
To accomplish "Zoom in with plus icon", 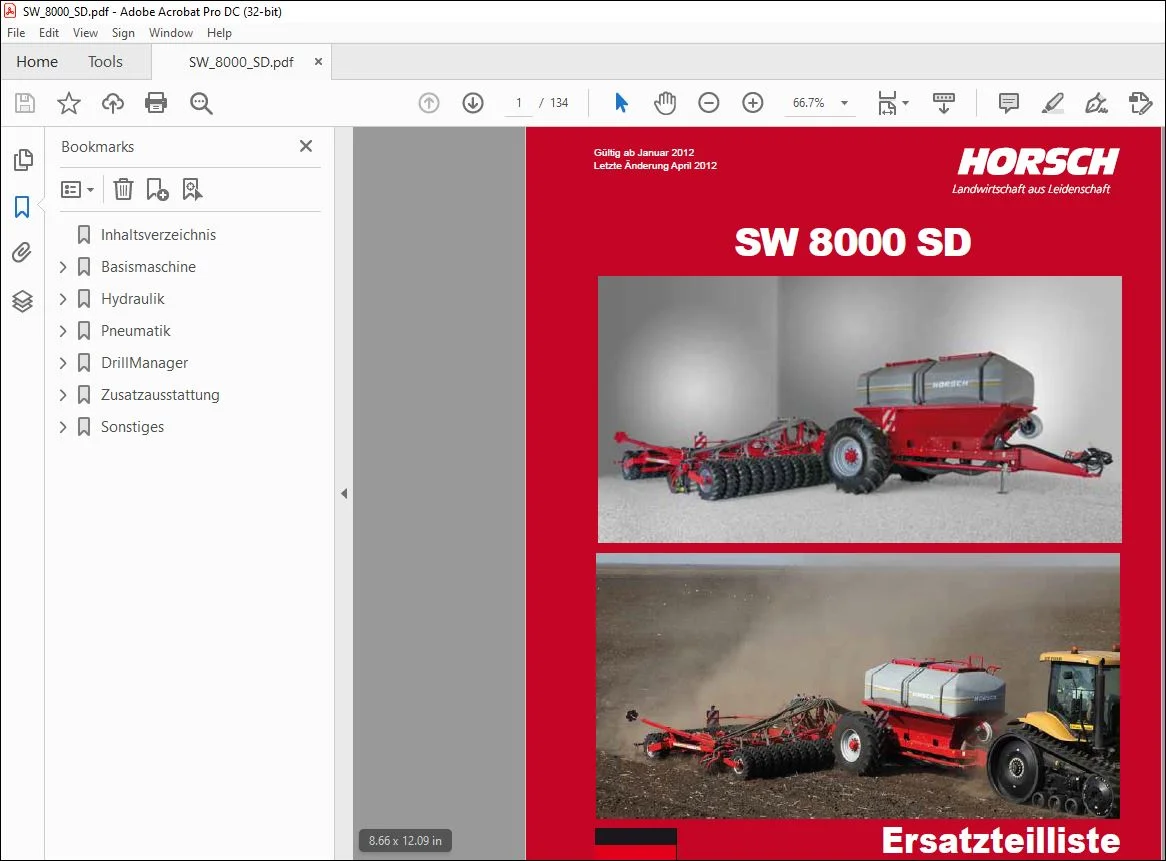I will point(753,103).
